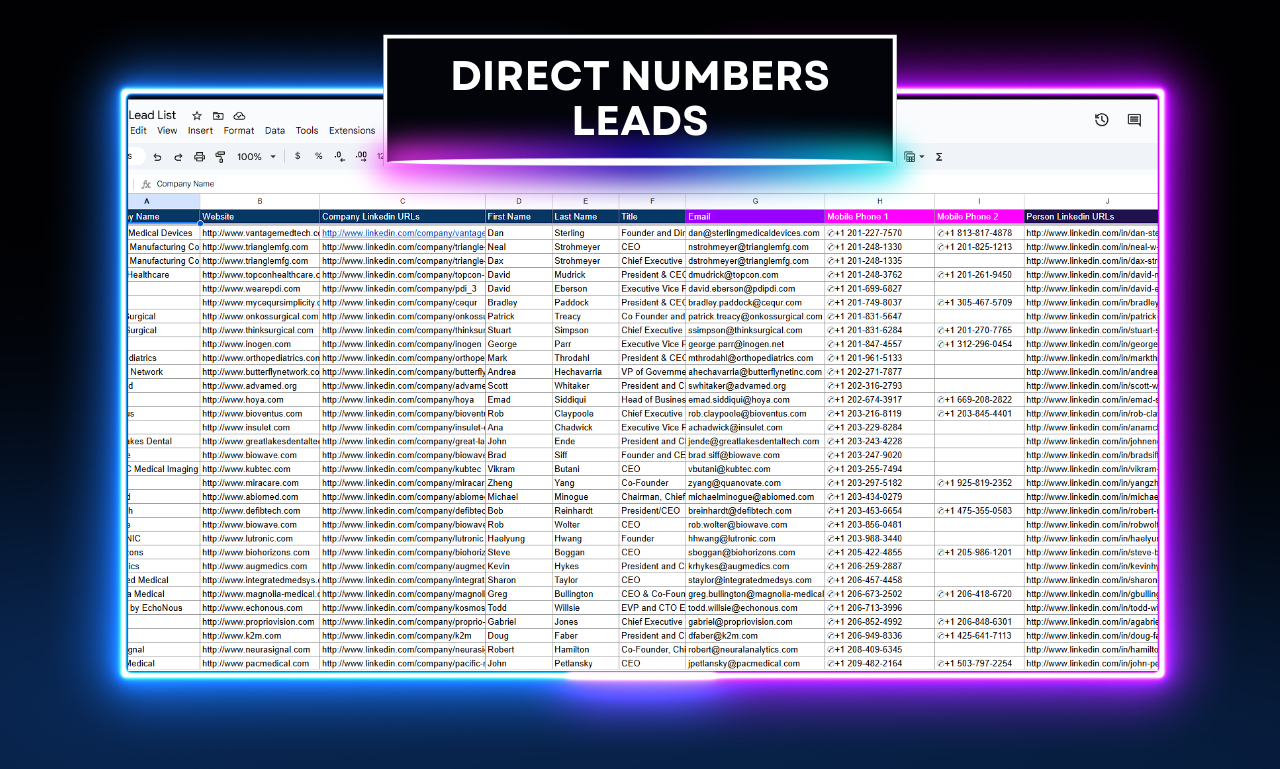
Task: Open the table views dropdown arrow
Action: tap(921, 157)
